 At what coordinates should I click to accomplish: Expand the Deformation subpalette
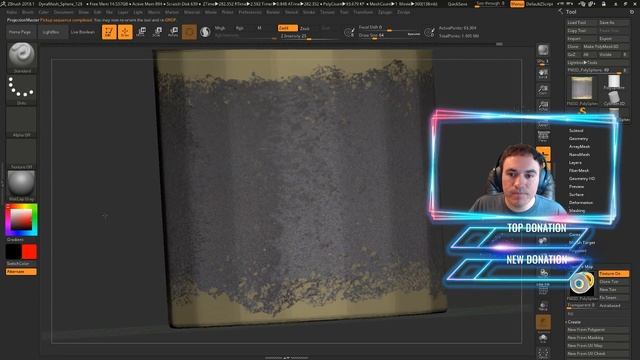point(581,203)
